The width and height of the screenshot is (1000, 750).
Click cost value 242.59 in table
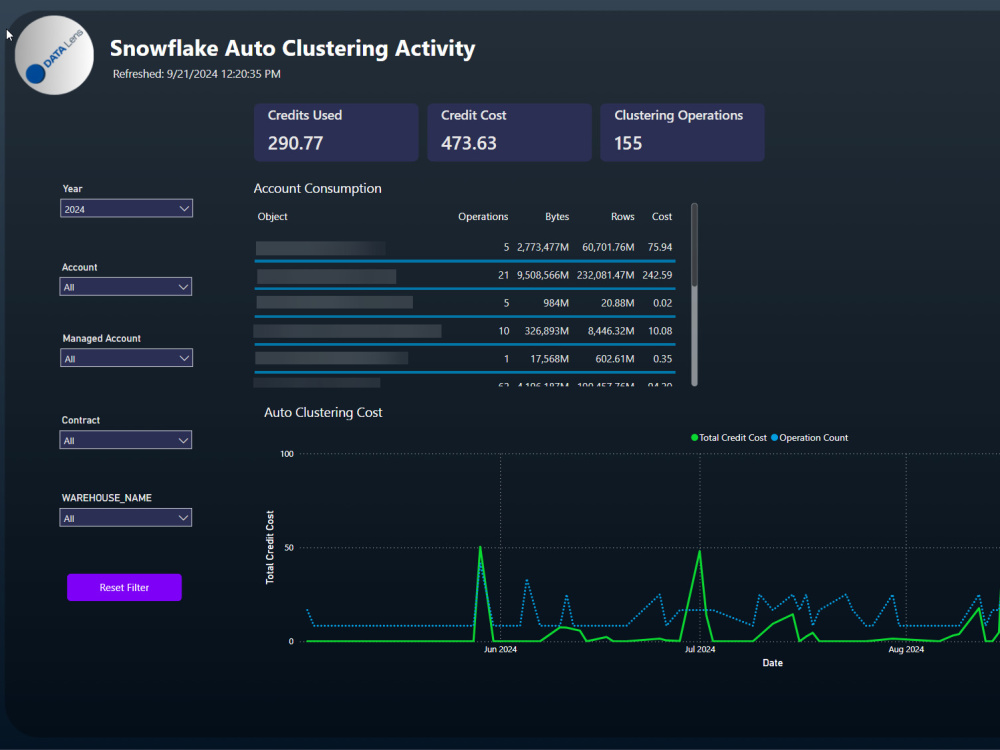tap(657, 275)
